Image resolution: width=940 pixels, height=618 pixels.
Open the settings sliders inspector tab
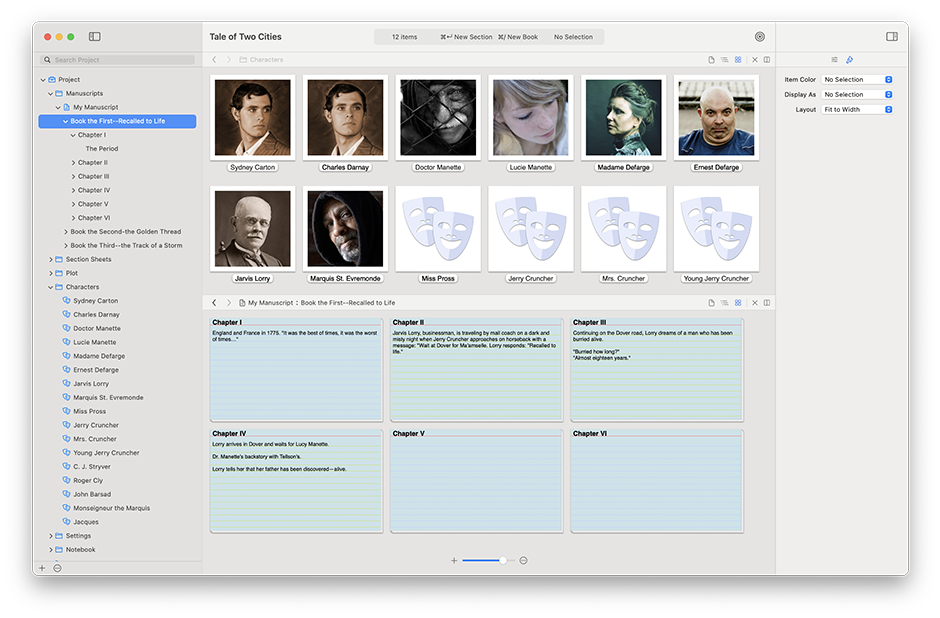coord(834,60)
